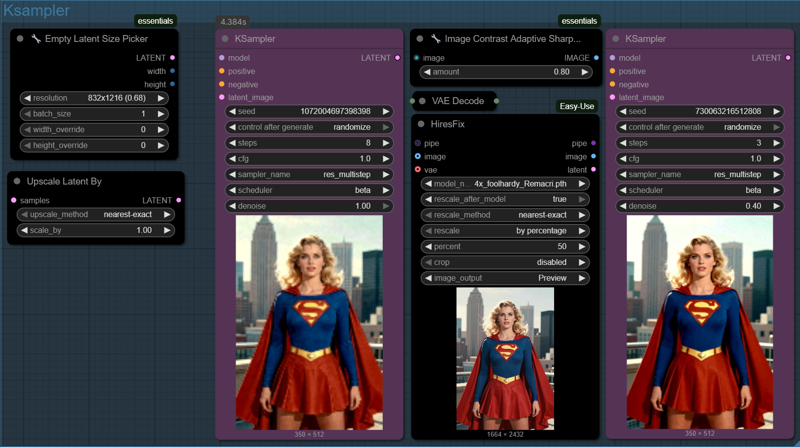The image size is (800, 447).
Task: Click the LATENT output port on Upscale Latent By
Action: click(179, 201)
